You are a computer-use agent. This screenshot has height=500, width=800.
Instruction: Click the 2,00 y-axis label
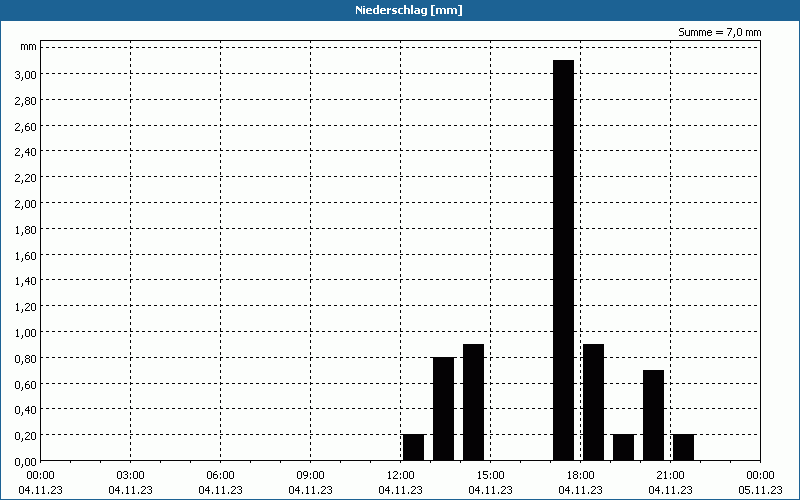tap(26, 204)
